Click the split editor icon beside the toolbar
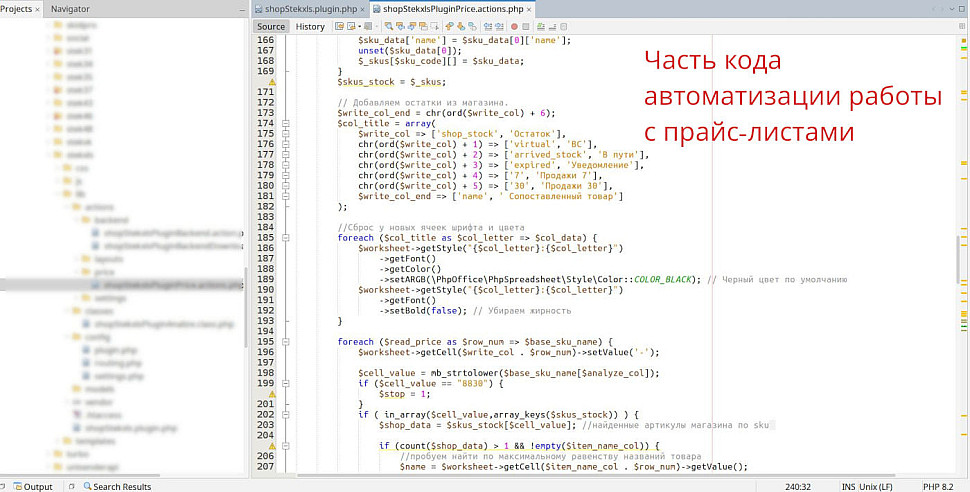Image resolution: width=970 pixels, height=492 pixels. tap(962, 27)
